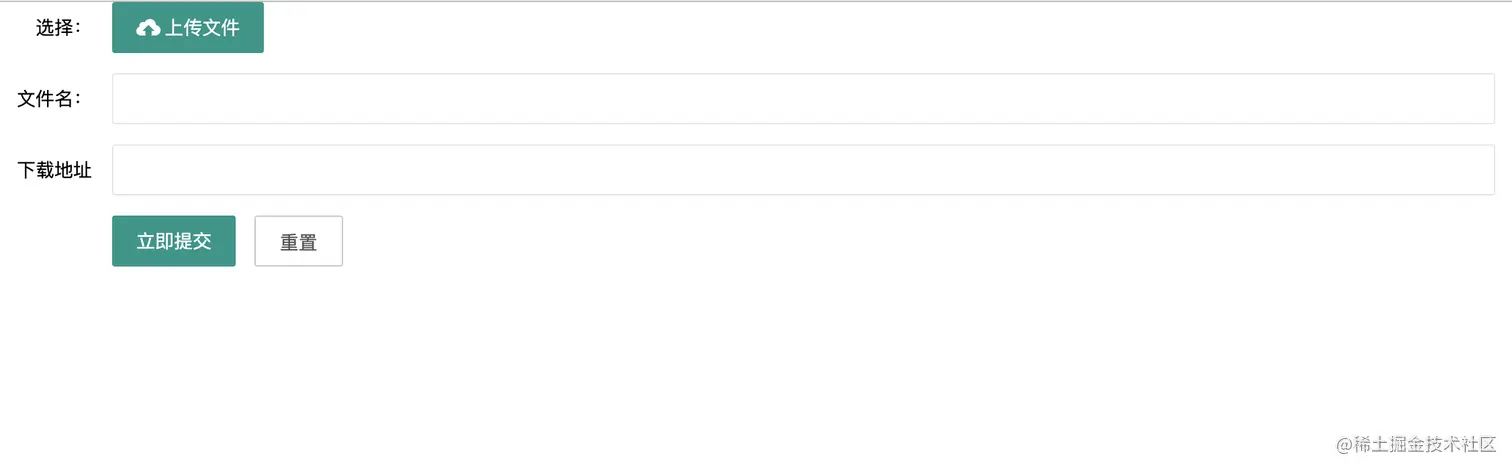Screen dimensions: 1512x470
Task: Click the cloud upload icon
Action: click(x=148, y=28)
